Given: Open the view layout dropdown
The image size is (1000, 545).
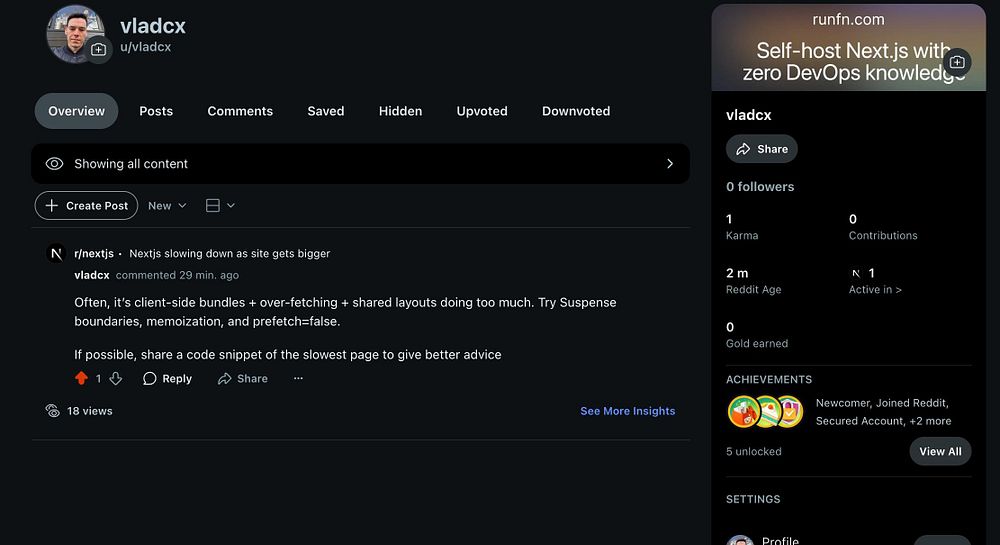Looking at the screenshot, I should click(220, 206).
